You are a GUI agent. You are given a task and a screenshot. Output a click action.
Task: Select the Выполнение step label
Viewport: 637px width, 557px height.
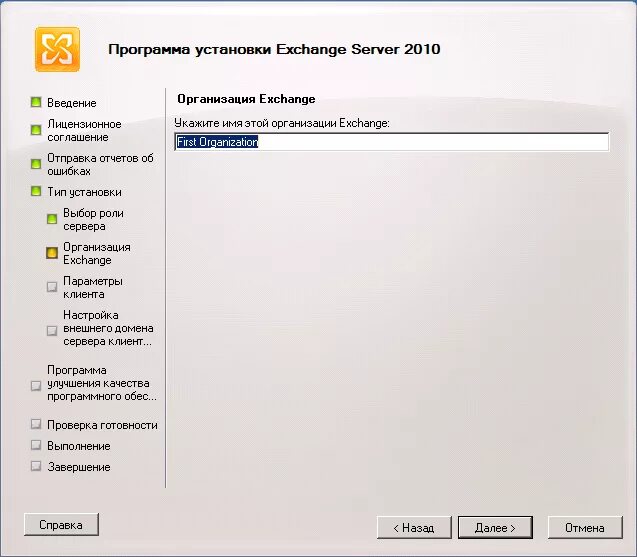click(x=78, y=446)
